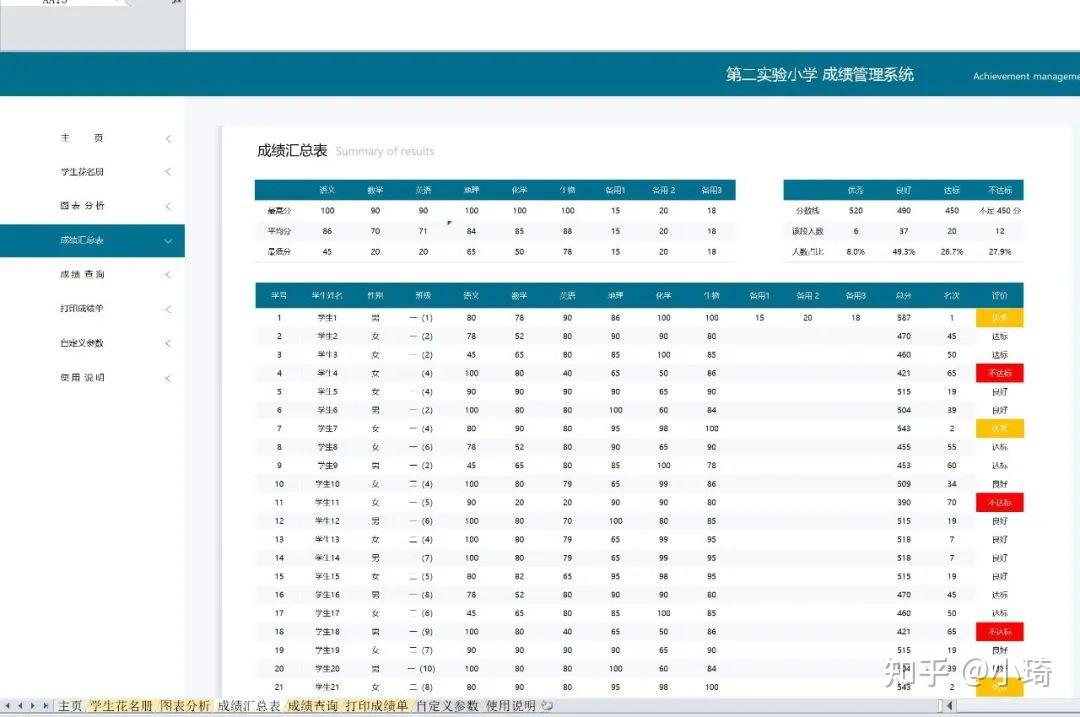Select the 平均分 row label

tap(279, 231)
